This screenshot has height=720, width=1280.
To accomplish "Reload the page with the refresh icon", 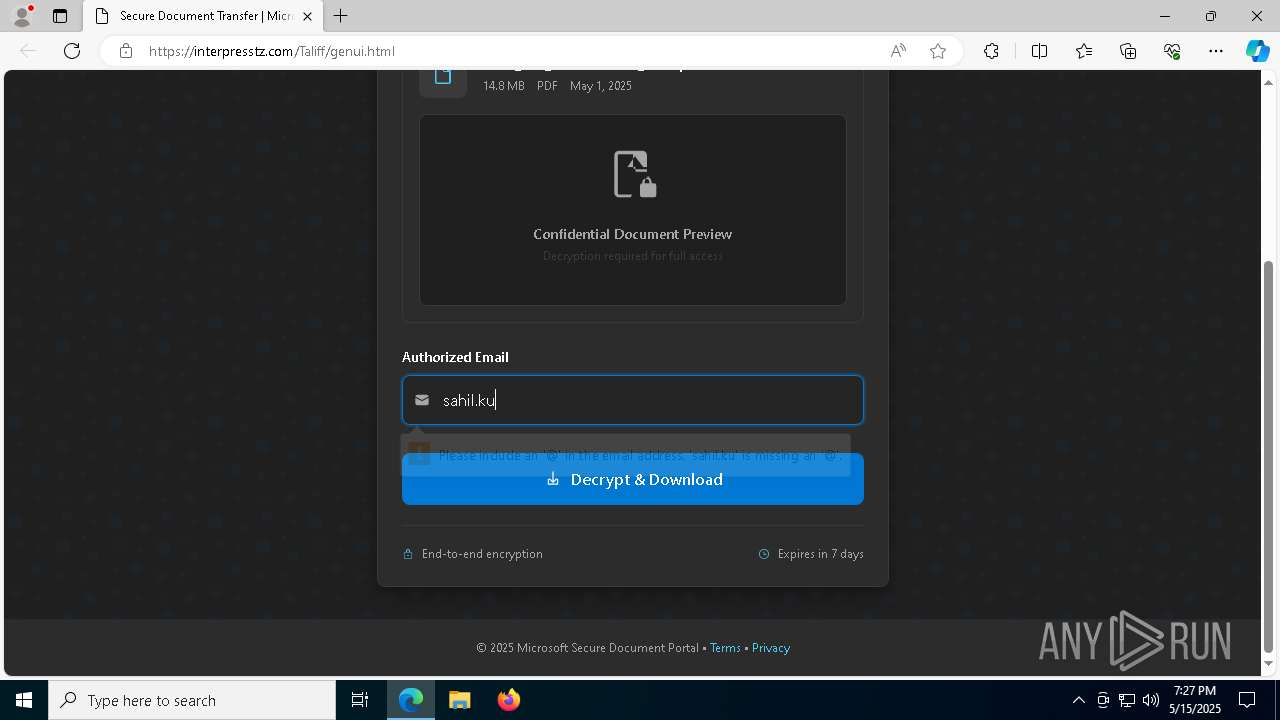I will (x=72, y=51).
